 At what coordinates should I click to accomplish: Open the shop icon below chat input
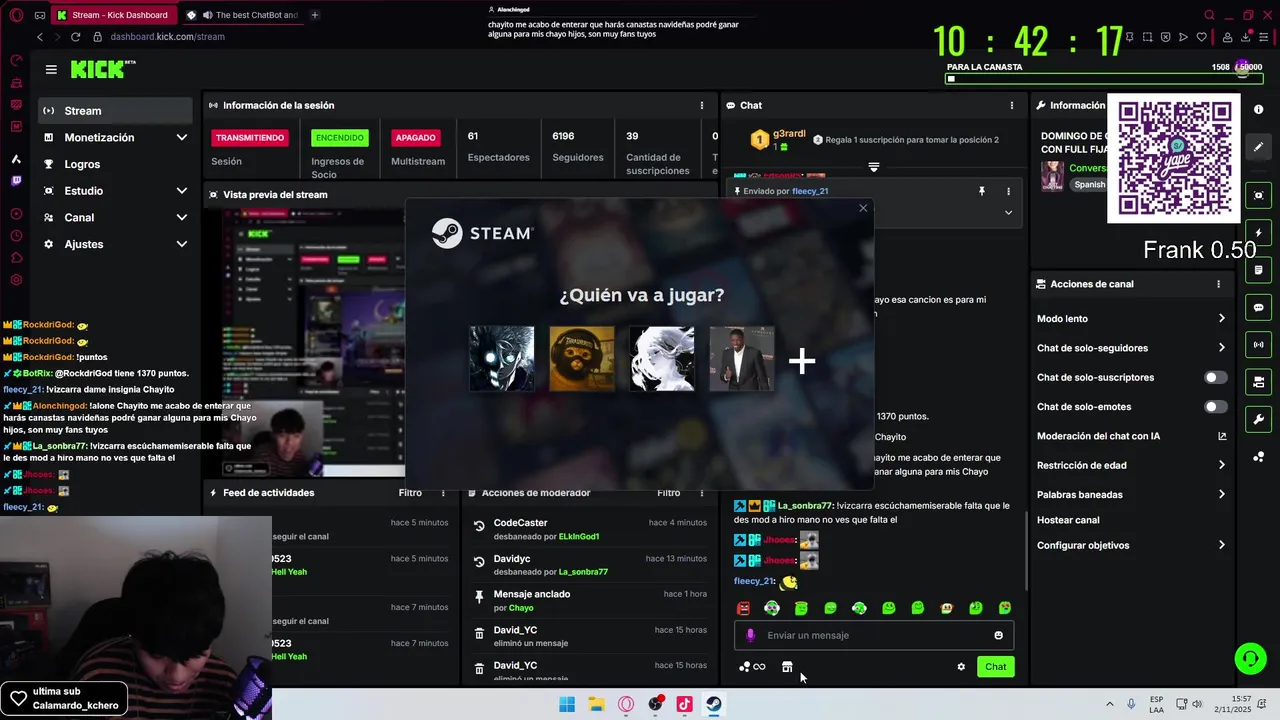click(x=787, y=667)
